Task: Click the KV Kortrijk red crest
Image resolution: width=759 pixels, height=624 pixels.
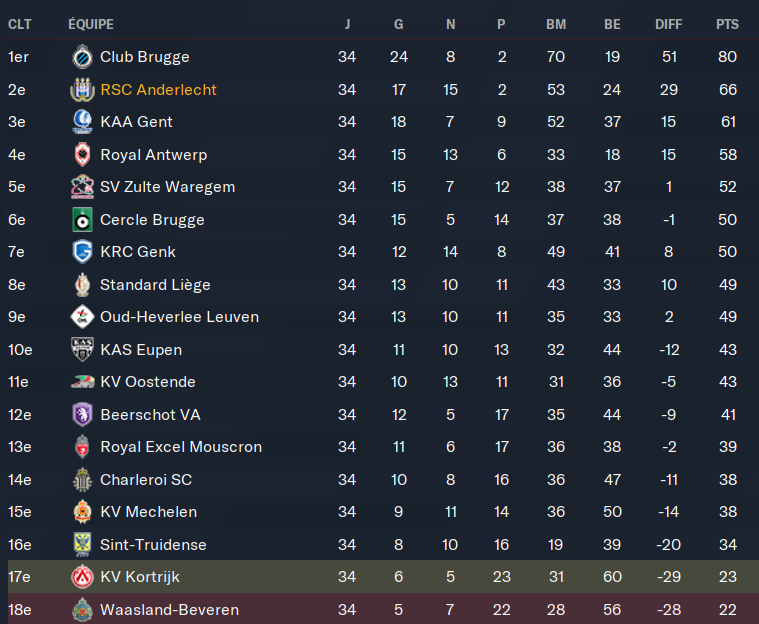Action: [81, 577]
